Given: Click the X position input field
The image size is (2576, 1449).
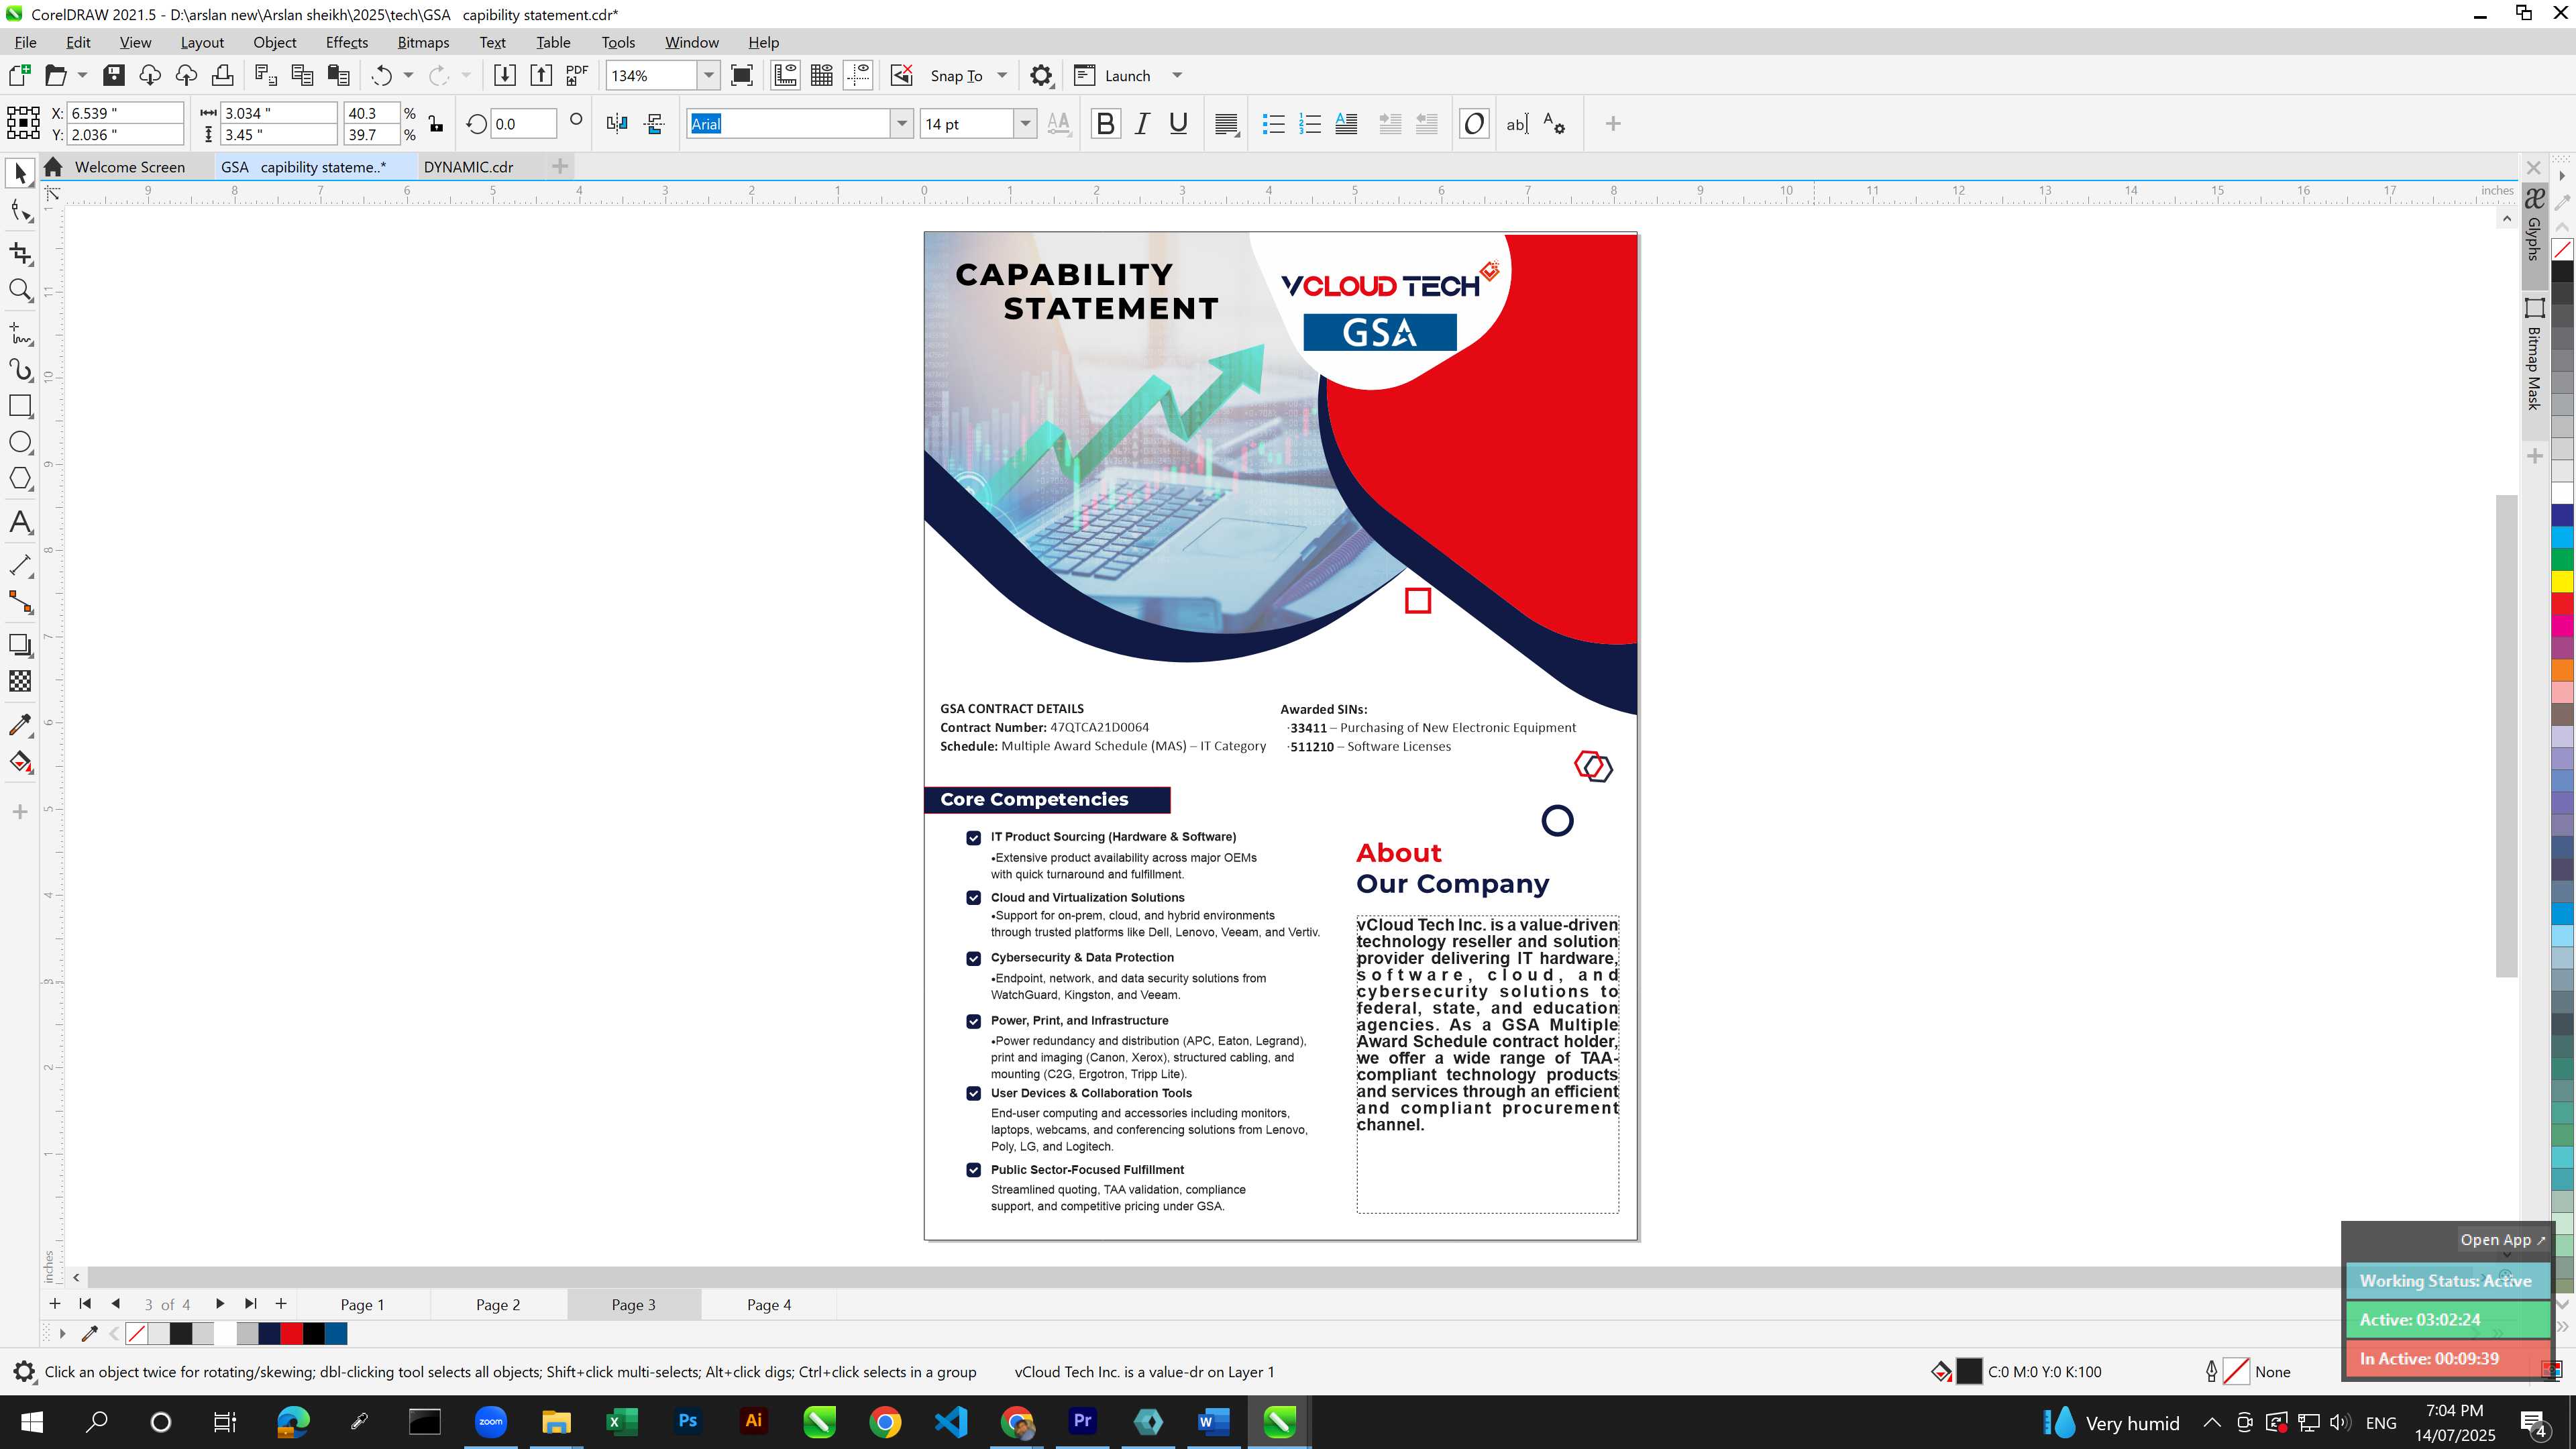Looking at the screenshot, I should [x=125, y=113].
